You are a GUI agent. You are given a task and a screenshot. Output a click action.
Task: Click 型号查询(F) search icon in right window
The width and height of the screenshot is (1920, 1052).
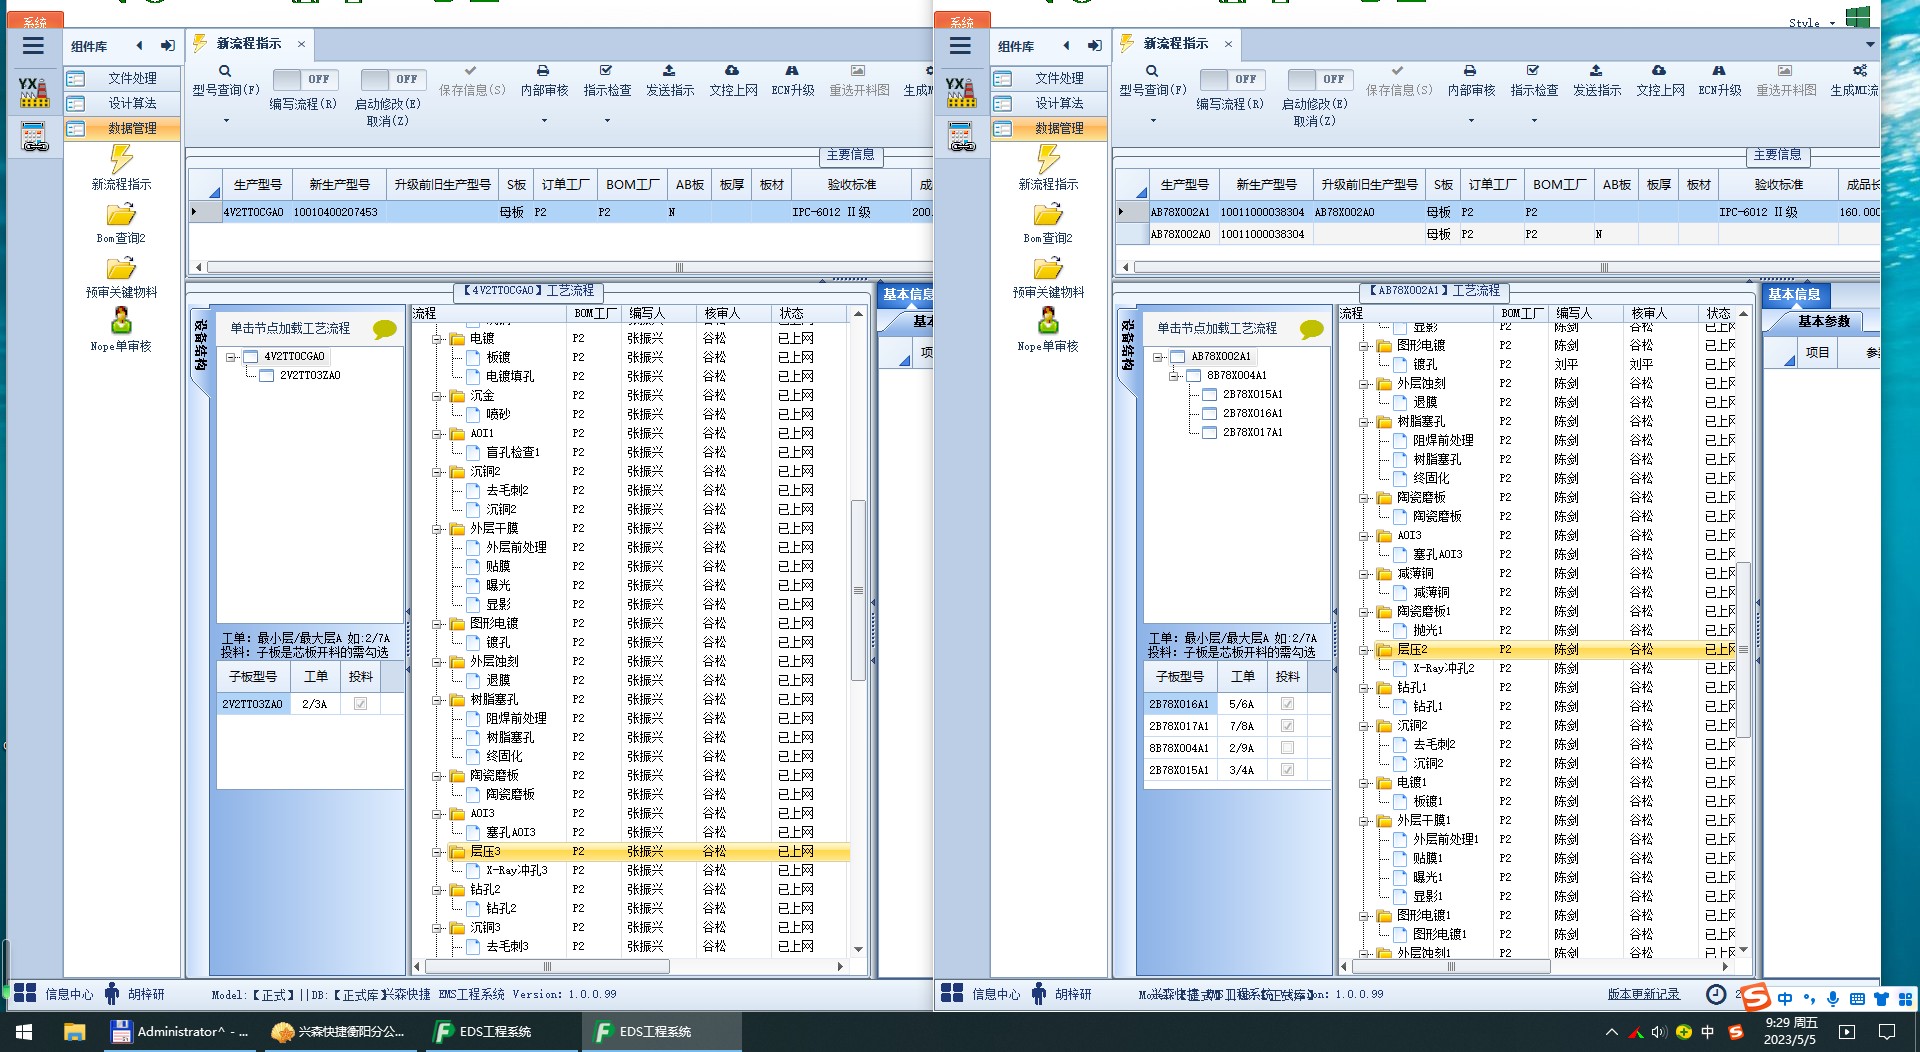point(1152,71)
